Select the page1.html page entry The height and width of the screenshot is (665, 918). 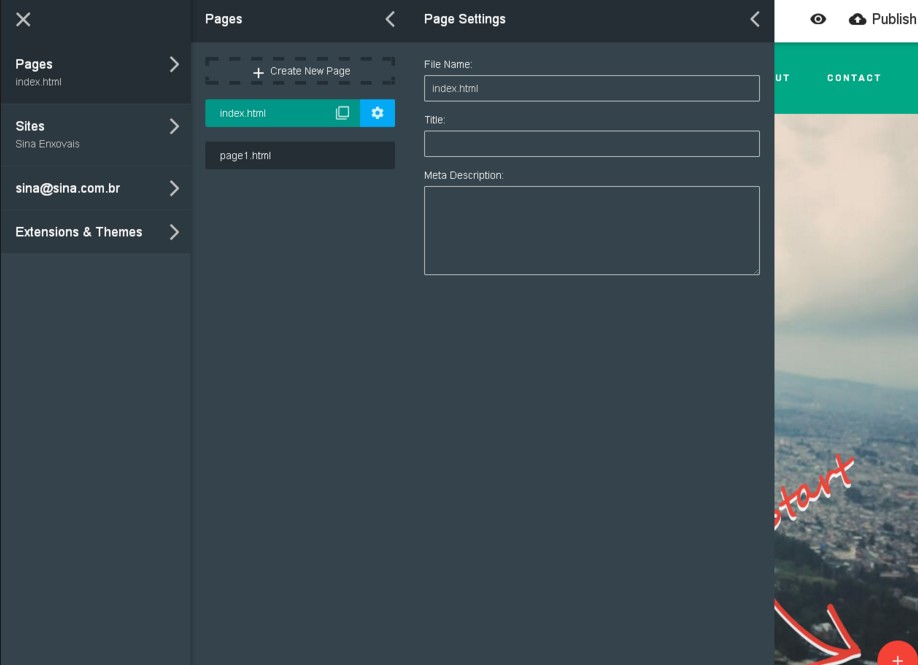click(300, 155)
